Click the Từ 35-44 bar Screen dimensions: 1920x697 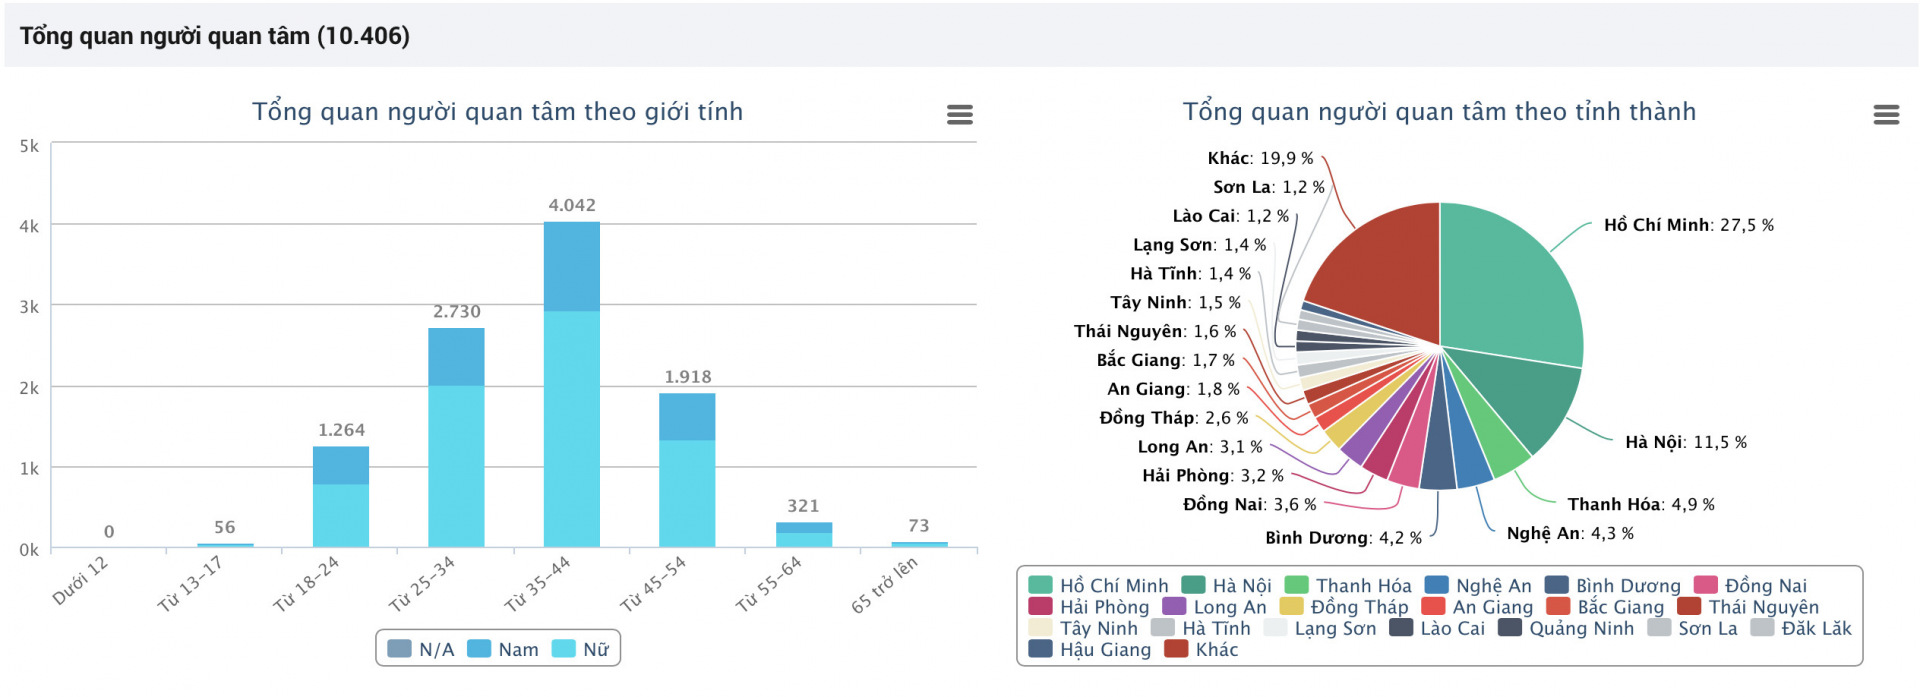click(572, 420)
